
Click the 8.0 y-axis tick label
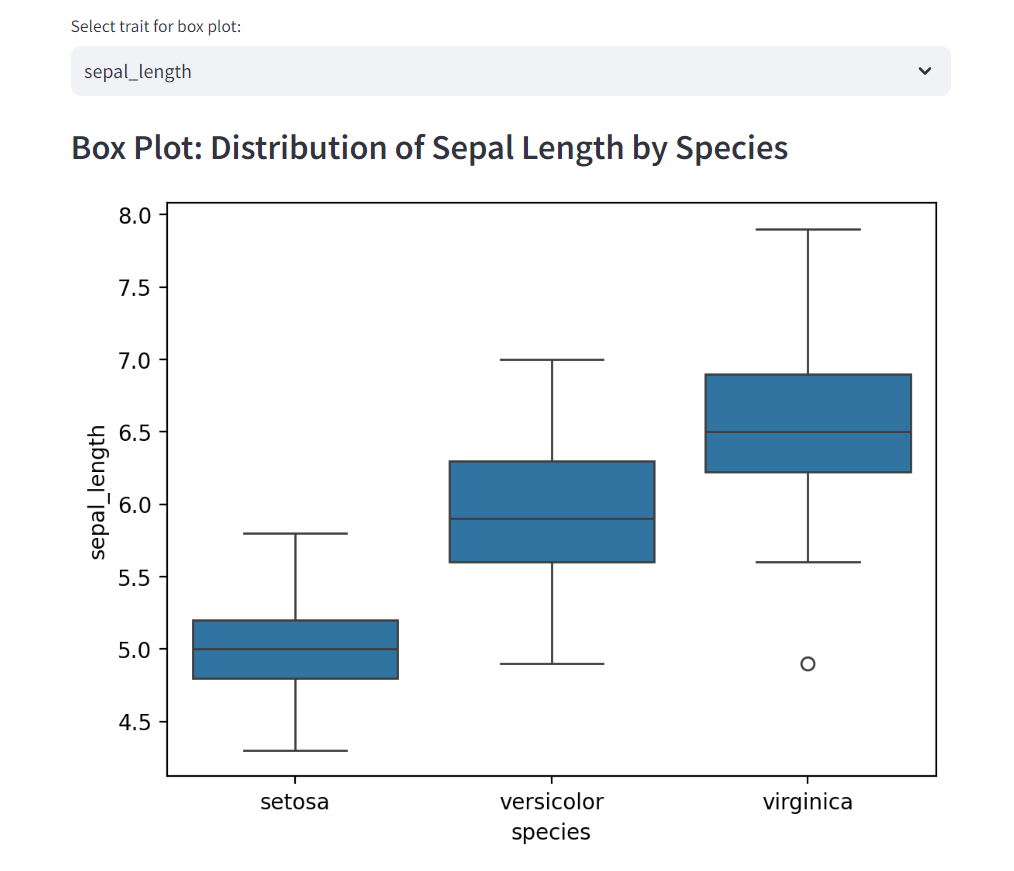132,215
